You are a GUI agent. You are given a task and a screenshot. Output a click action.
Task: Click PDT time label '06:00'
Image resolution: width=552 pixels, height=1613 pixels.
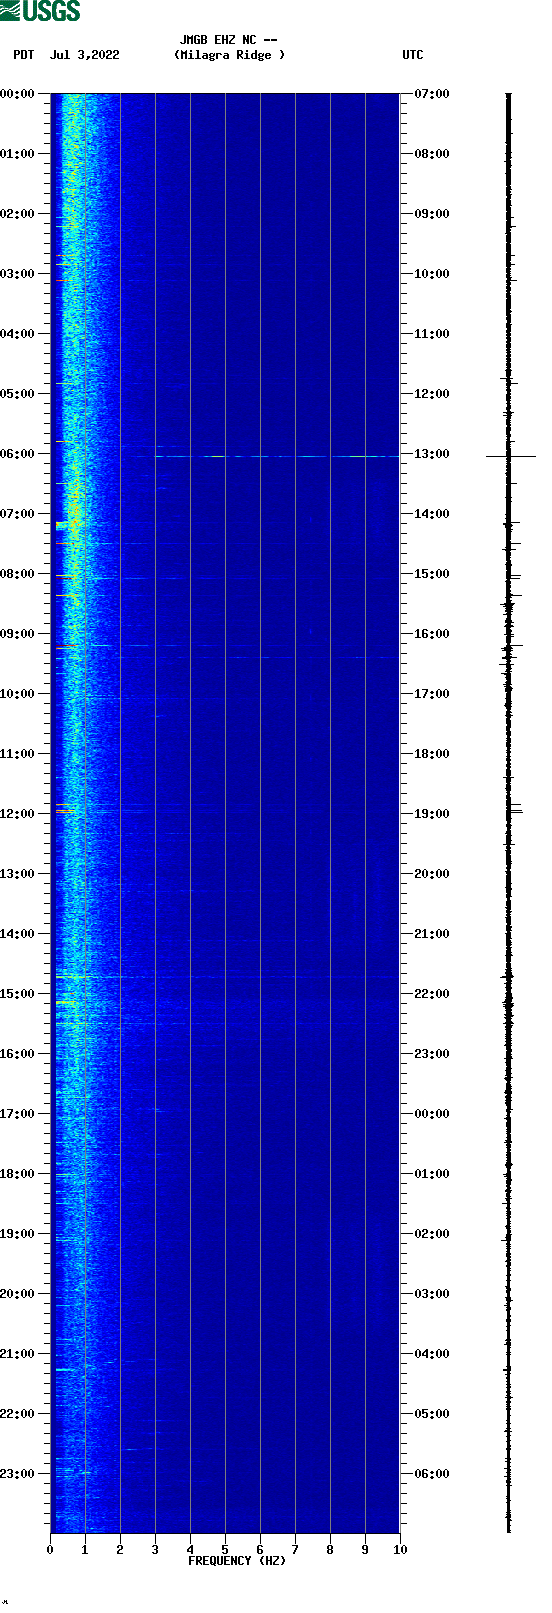(x=18, y=454)
